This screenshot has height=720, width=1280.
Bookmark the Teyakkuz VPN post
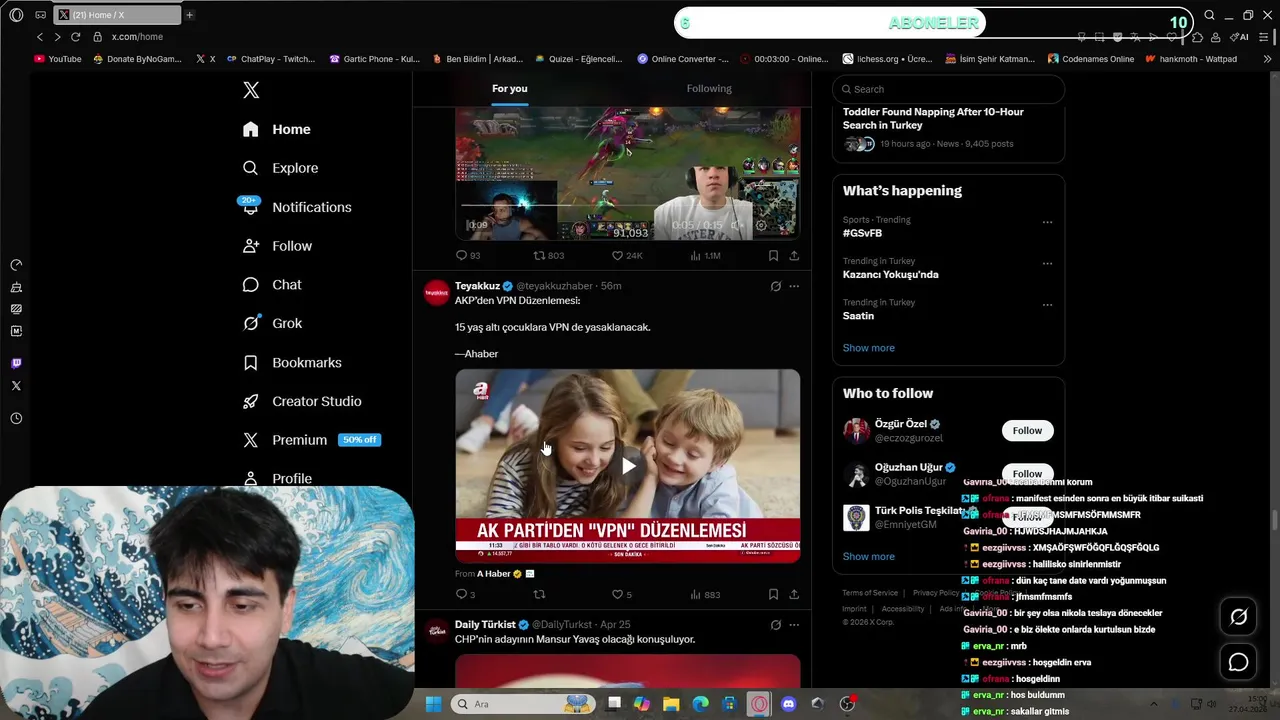pos(773,594)
